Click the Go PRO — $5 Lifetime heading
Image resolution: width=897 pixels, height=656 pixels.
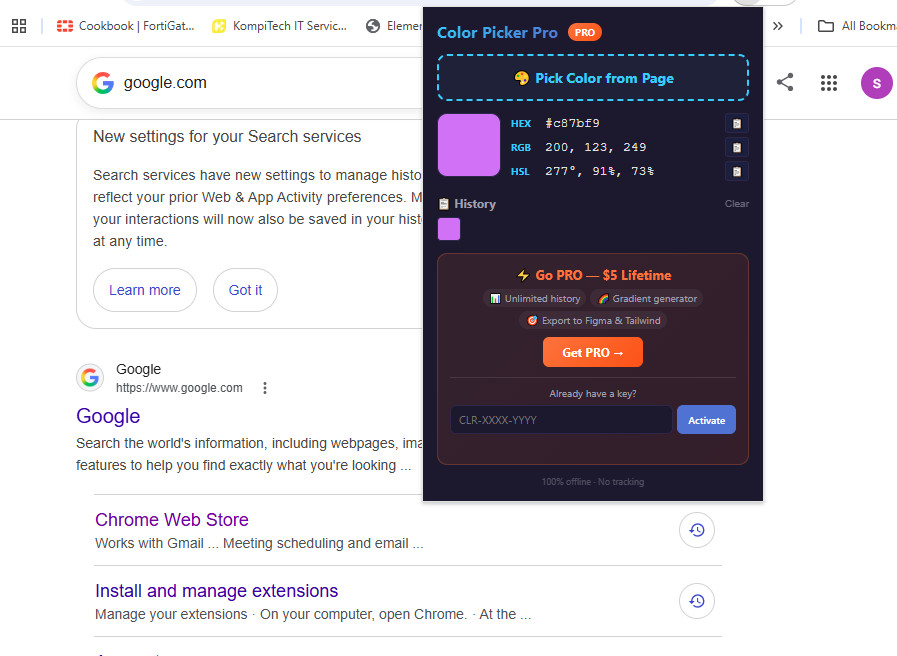(x=594, y=275)
